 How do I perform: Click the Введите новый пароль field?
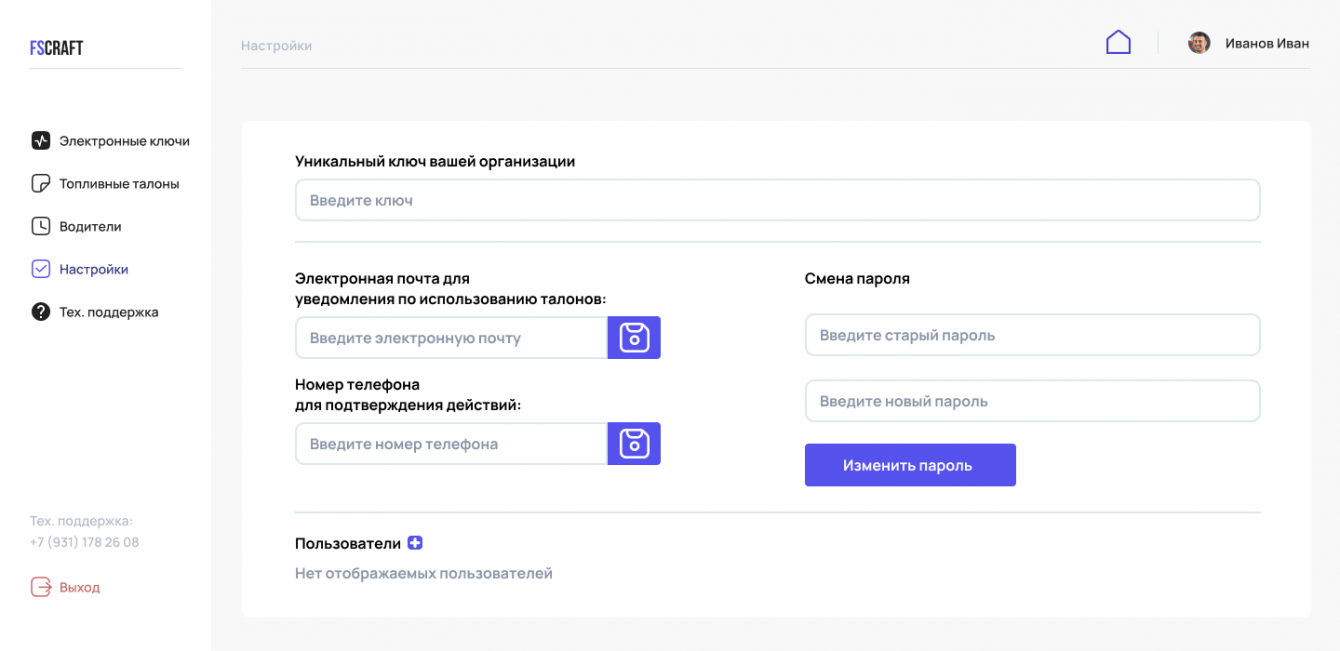pyautogui.click(x=1032, y=401)
